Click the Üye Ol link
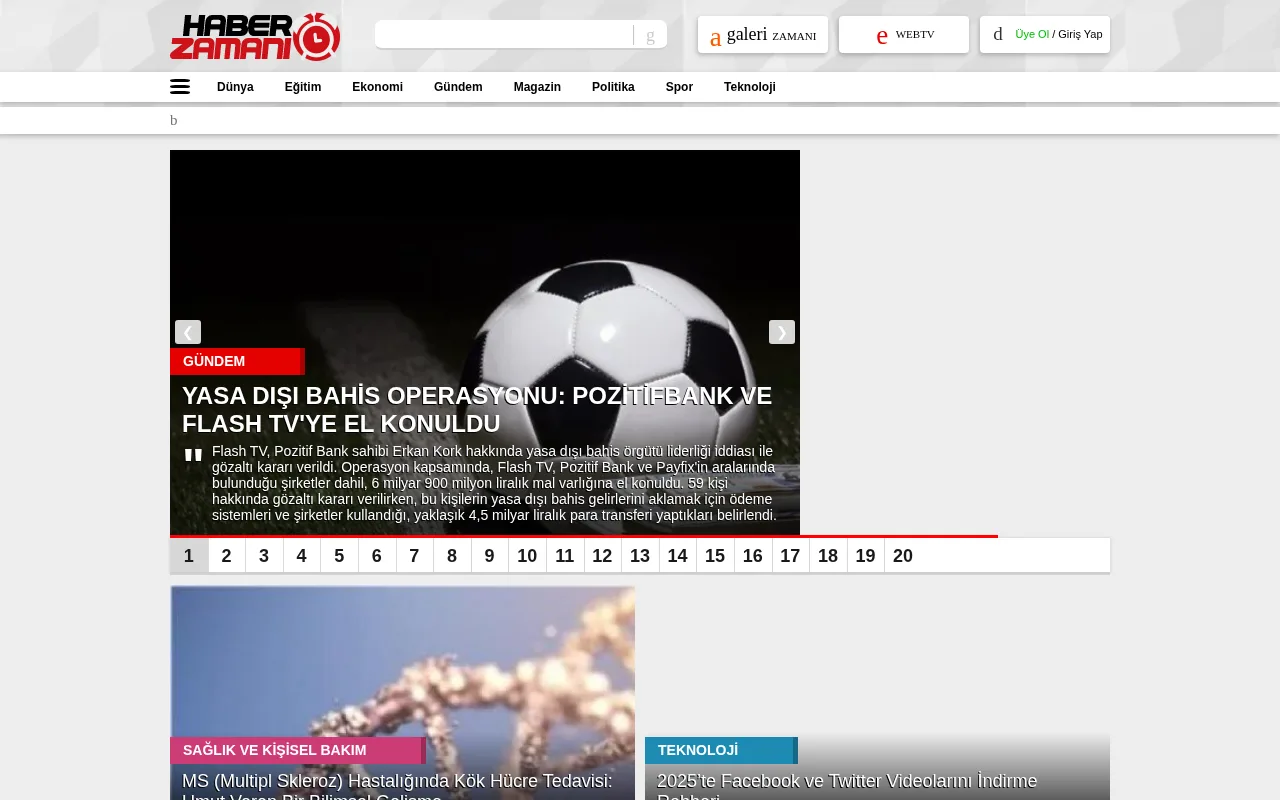This screenshot has width=1280, height=800. pos(1032,34)
